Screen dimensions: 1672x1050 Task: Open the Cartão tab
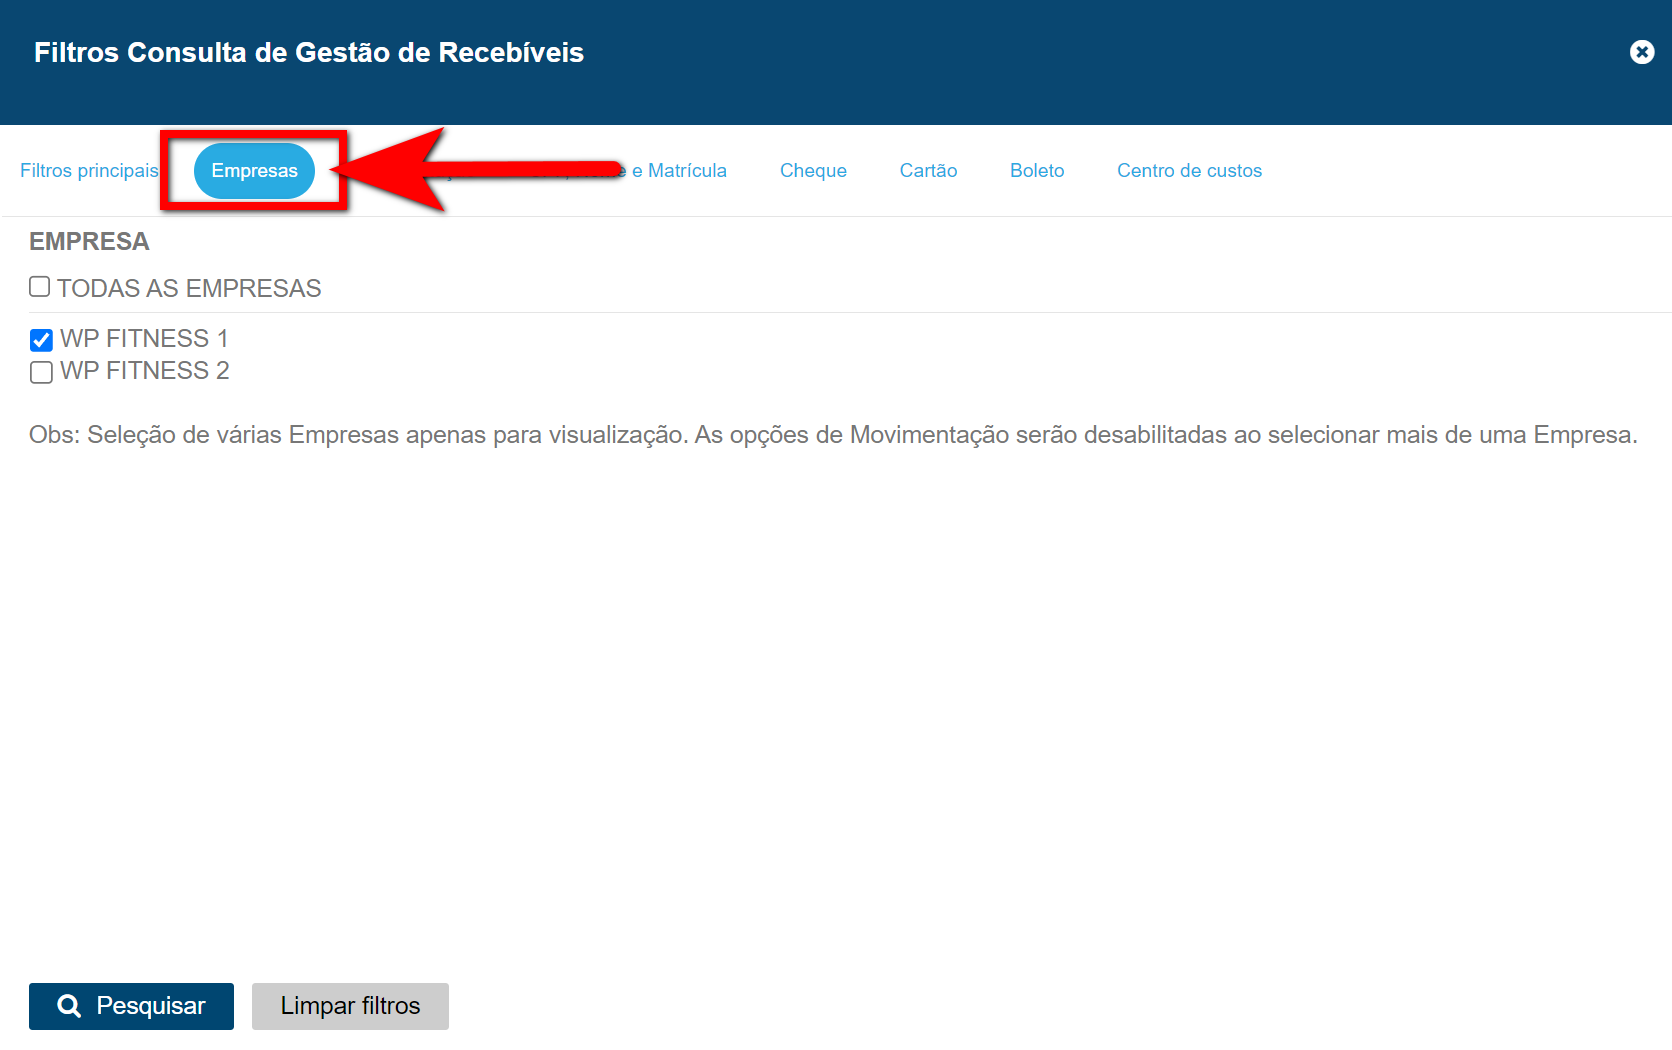point(928,171)
